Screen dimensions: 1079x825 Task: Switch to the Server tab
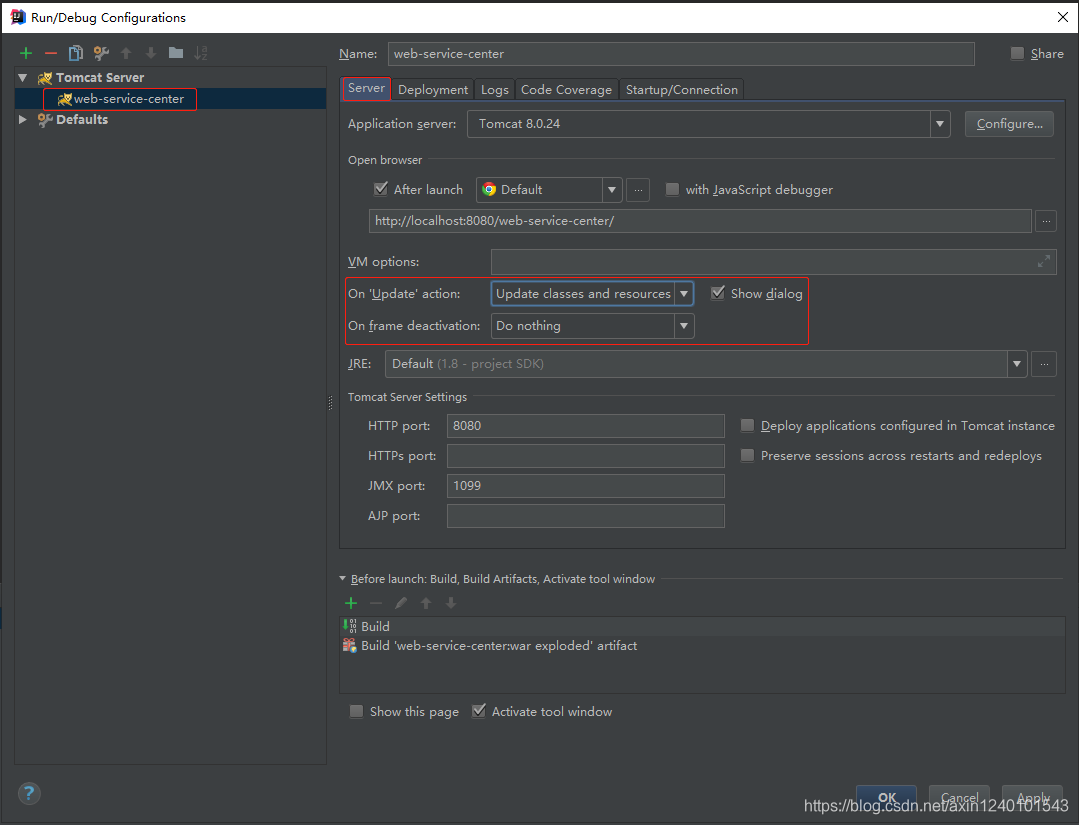coord(366,88)
